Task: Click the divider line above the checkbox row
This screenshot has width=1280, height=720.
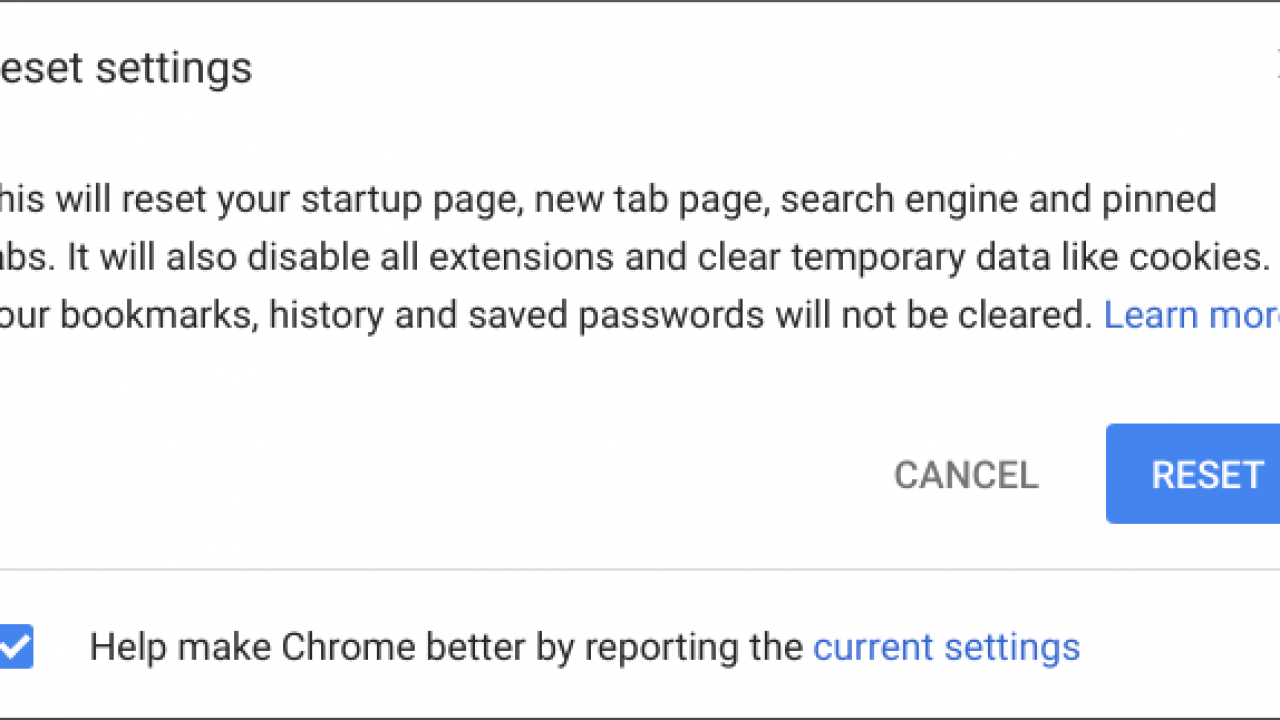Action: pos(640,570)
